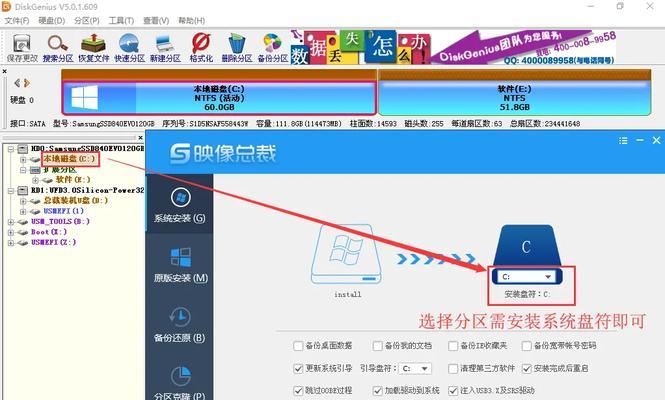The width and height of the screenshot is (665, 400).
Task: Close the left tree panel with X
Action: [140, 137]
